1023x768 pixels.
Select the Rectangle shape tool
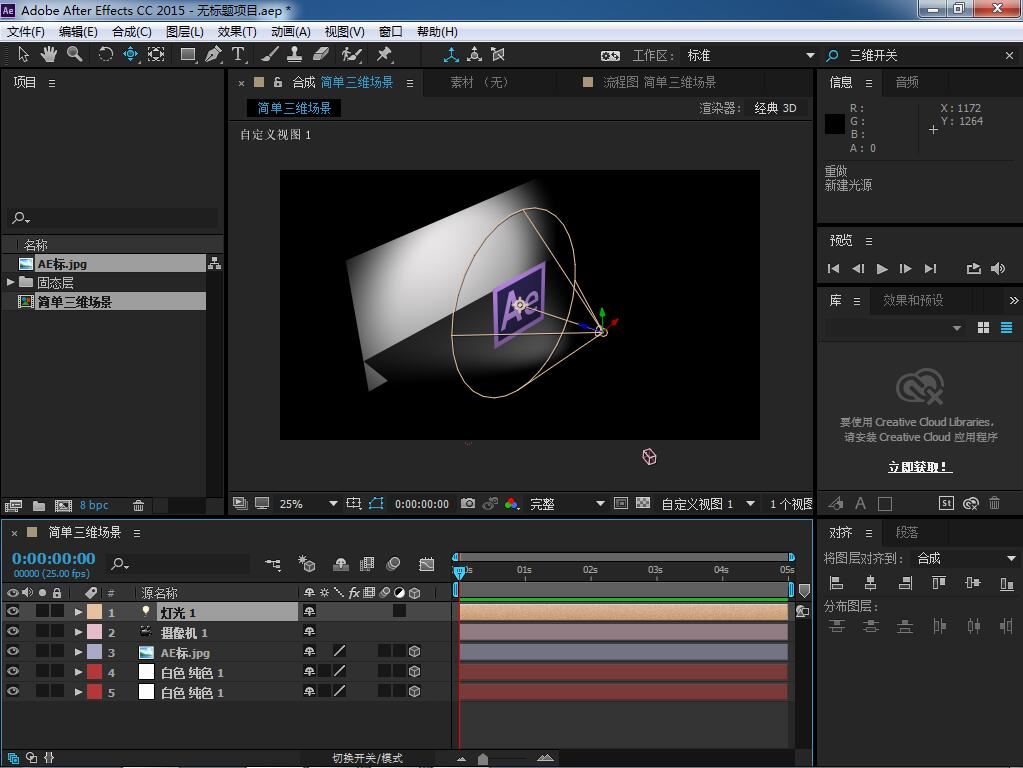[x=188, y=55]
